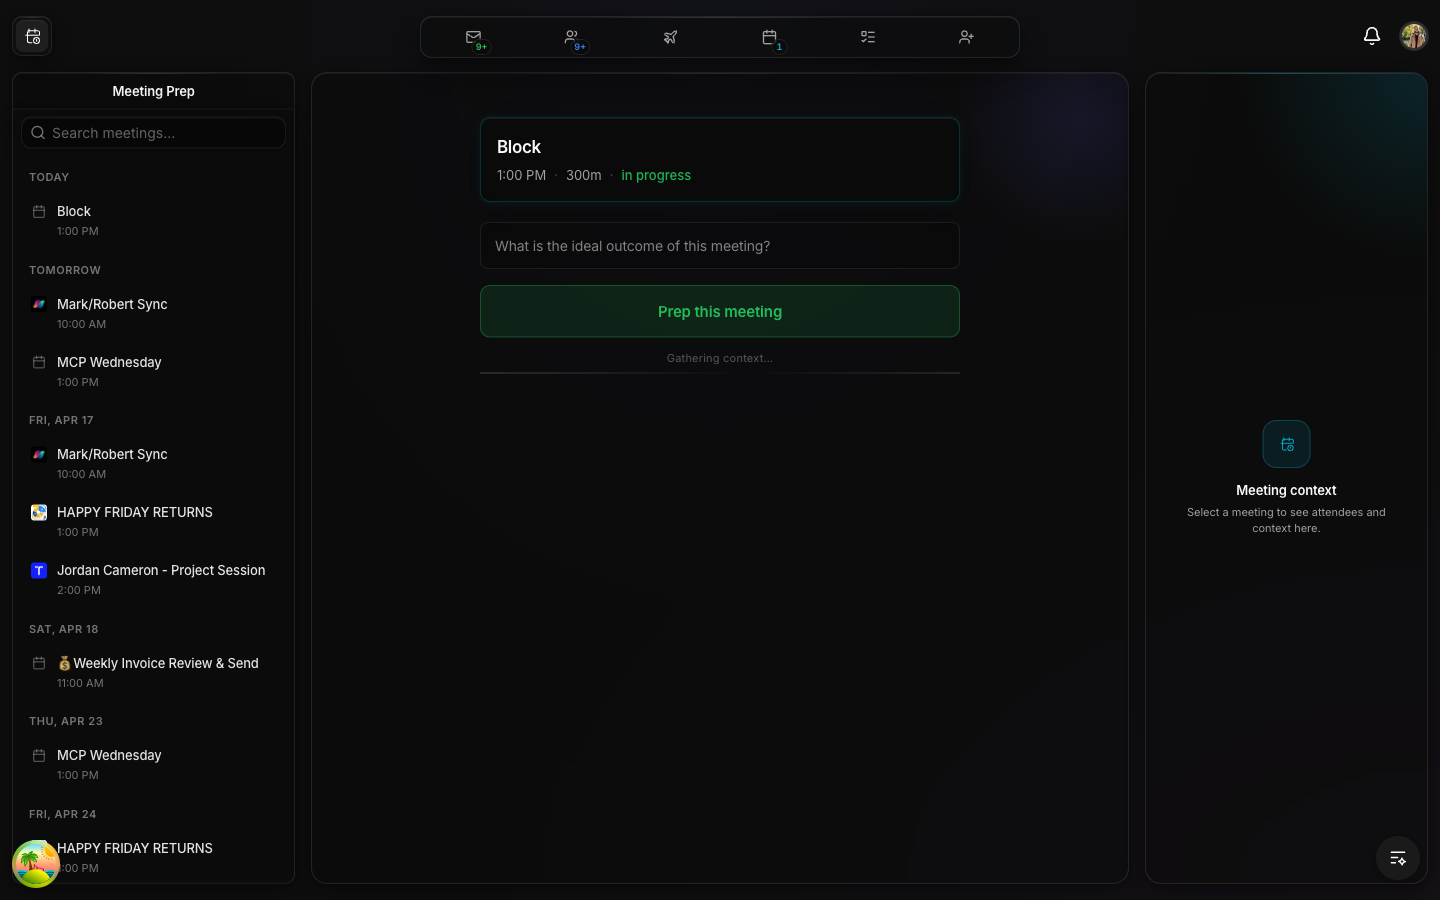Click the app logo in the top-left corner

tap(32, 36)
